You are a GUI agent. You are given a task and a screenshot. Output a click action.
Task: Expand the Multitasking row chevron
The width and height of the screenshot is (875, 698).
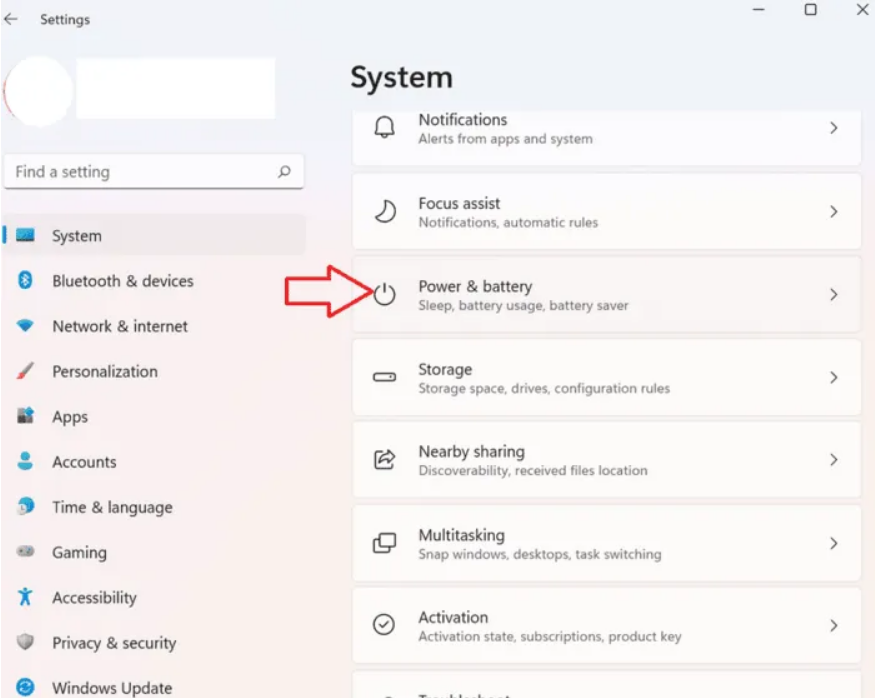833,543
